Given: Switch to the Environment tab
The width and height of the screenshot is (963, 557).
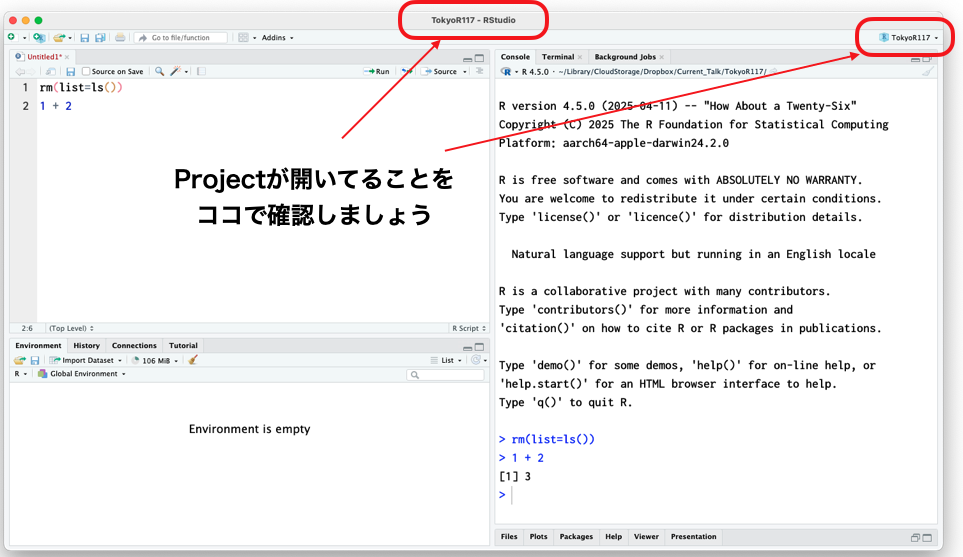Looking at the screenshot, I should pos(38,345).
